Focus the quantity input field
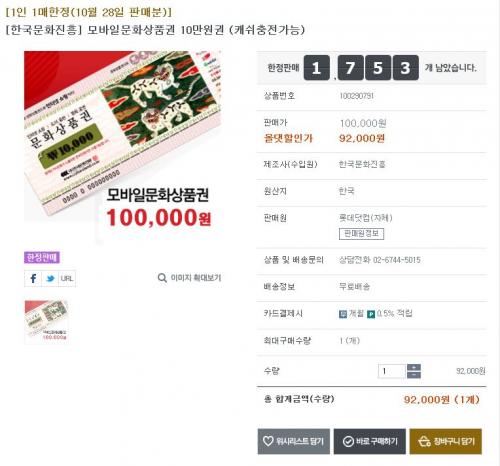Screen dimensions: 500x466 [x=392, y=371]
